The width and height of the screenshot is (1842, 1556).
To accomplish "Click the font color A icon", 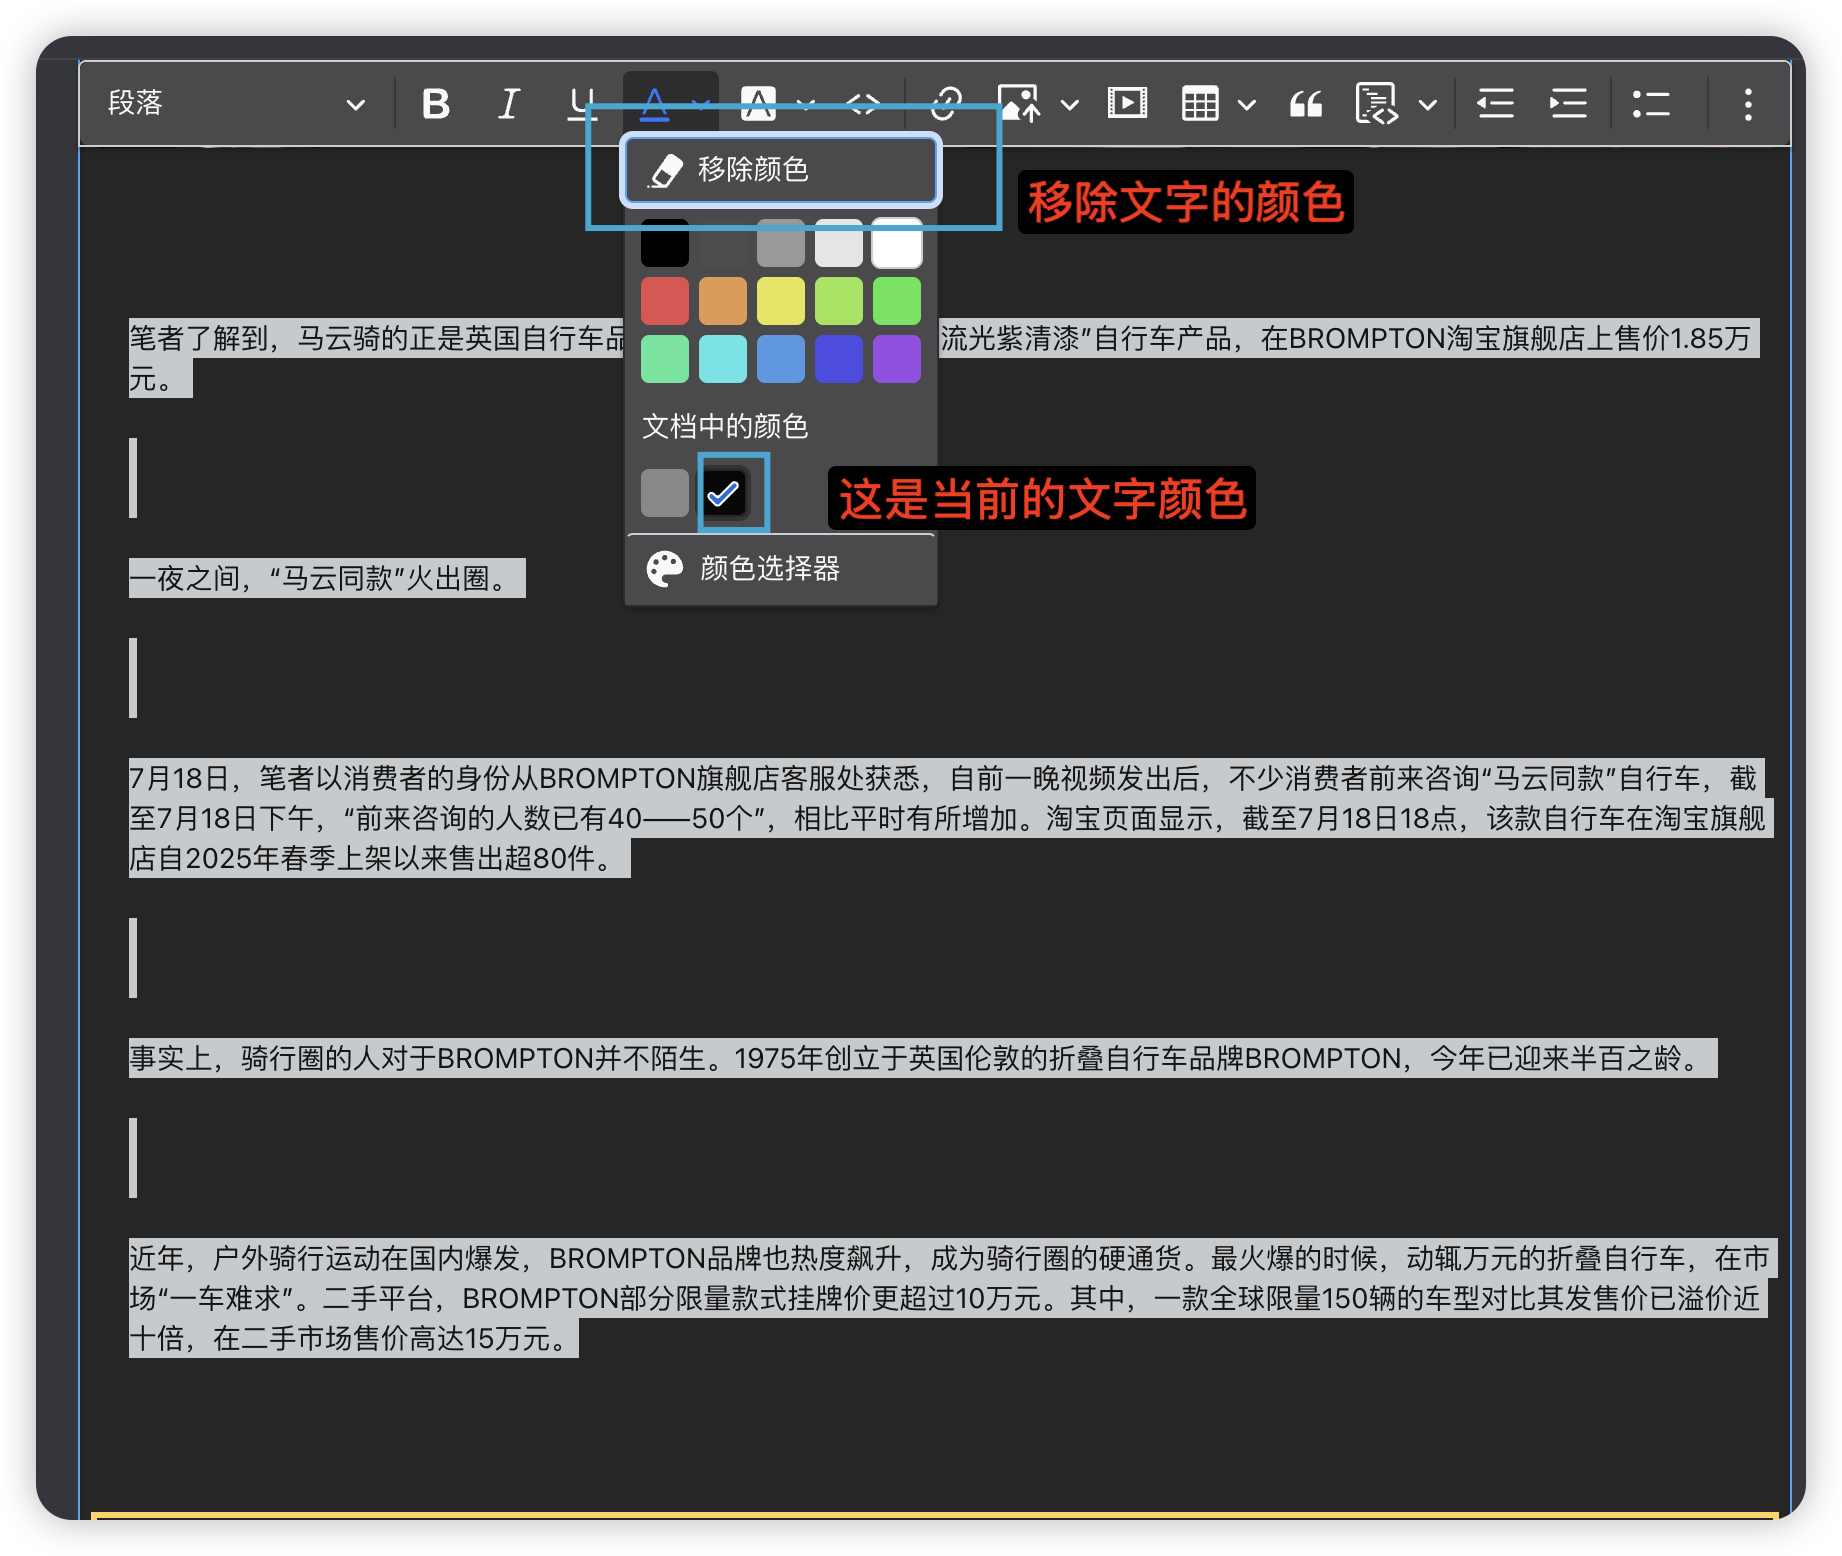I will pos(654,104).
